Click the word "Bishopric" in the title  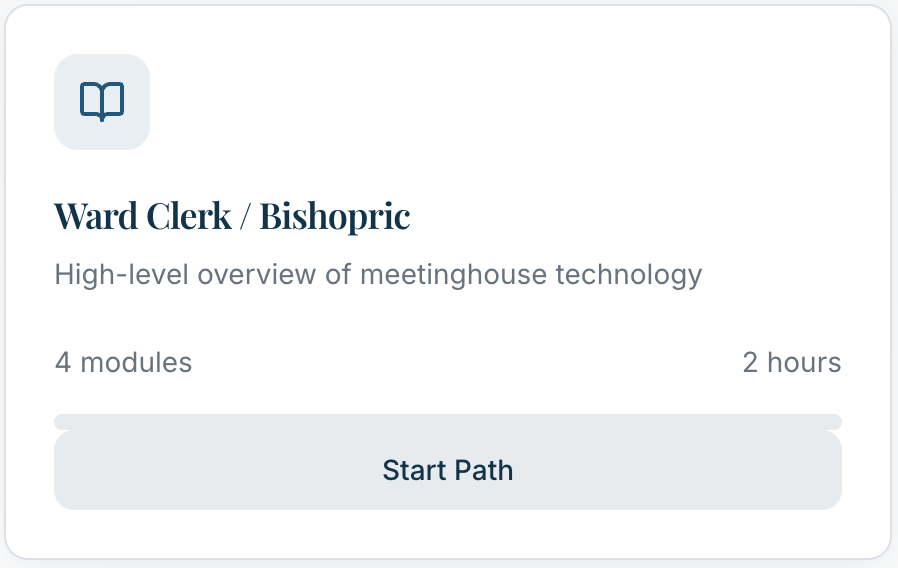click(x=335, y=216)
